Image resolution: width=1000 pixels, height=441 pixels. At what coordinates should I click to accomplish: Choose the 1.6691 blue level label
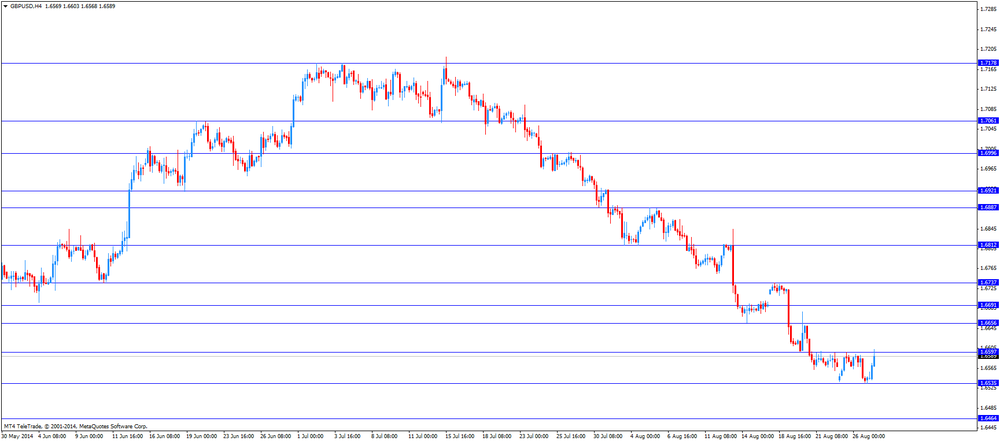pos(988,305)
